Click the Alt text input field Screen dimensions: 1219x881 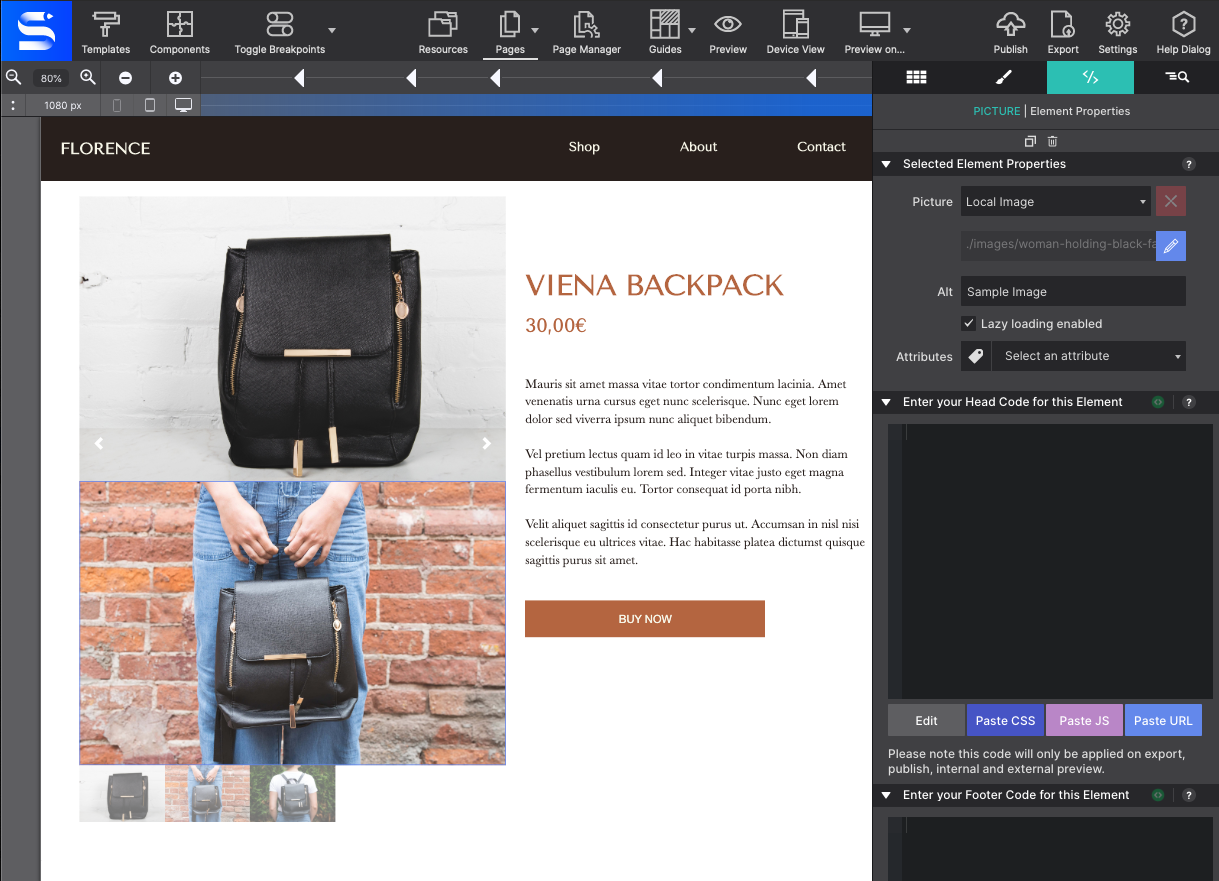(x=1072, y=292)
